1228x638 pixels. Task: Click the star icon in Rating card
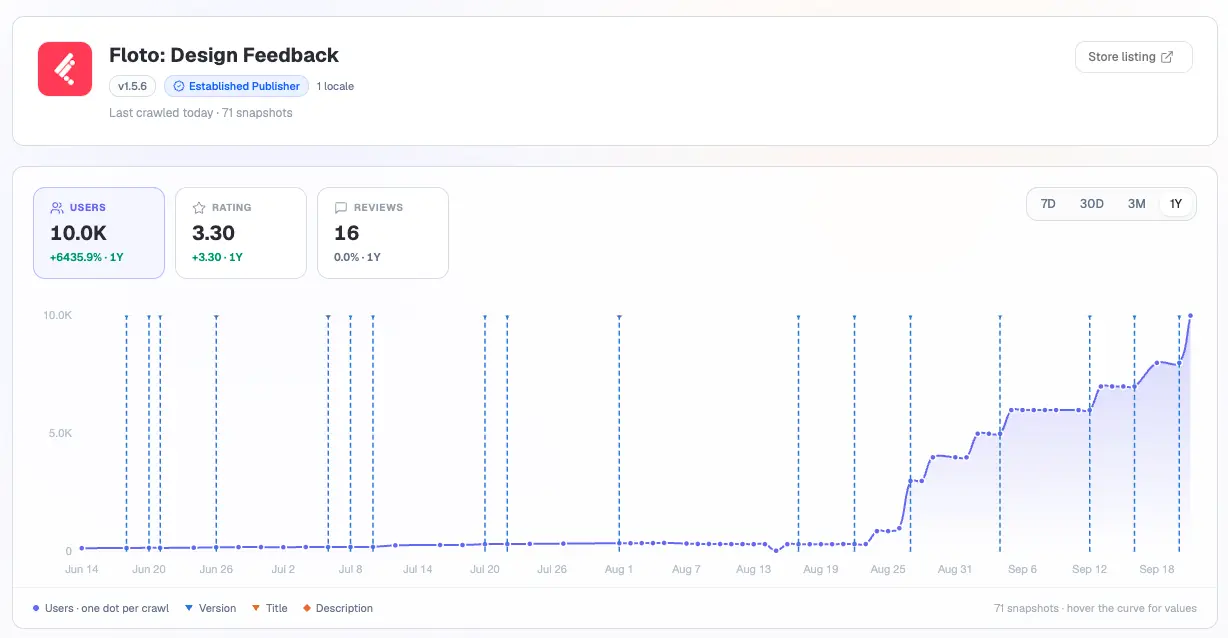199,208
